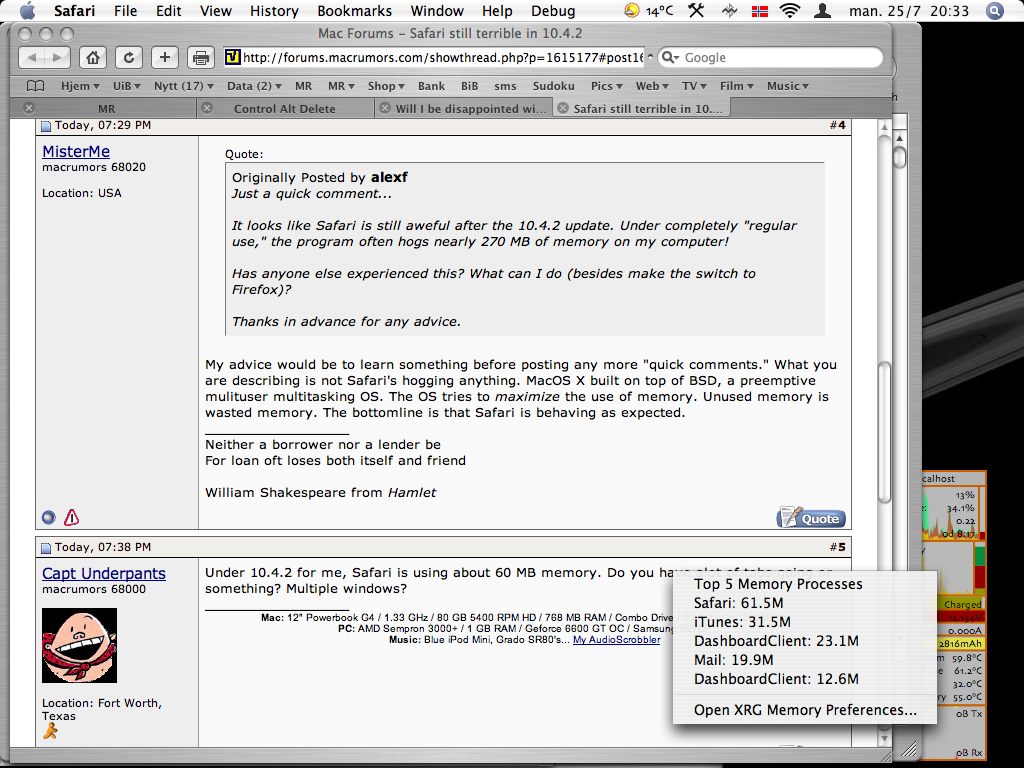Screen dimensions: 1024x768
Task: Open the File menu
Action: [x=125, y=10]
